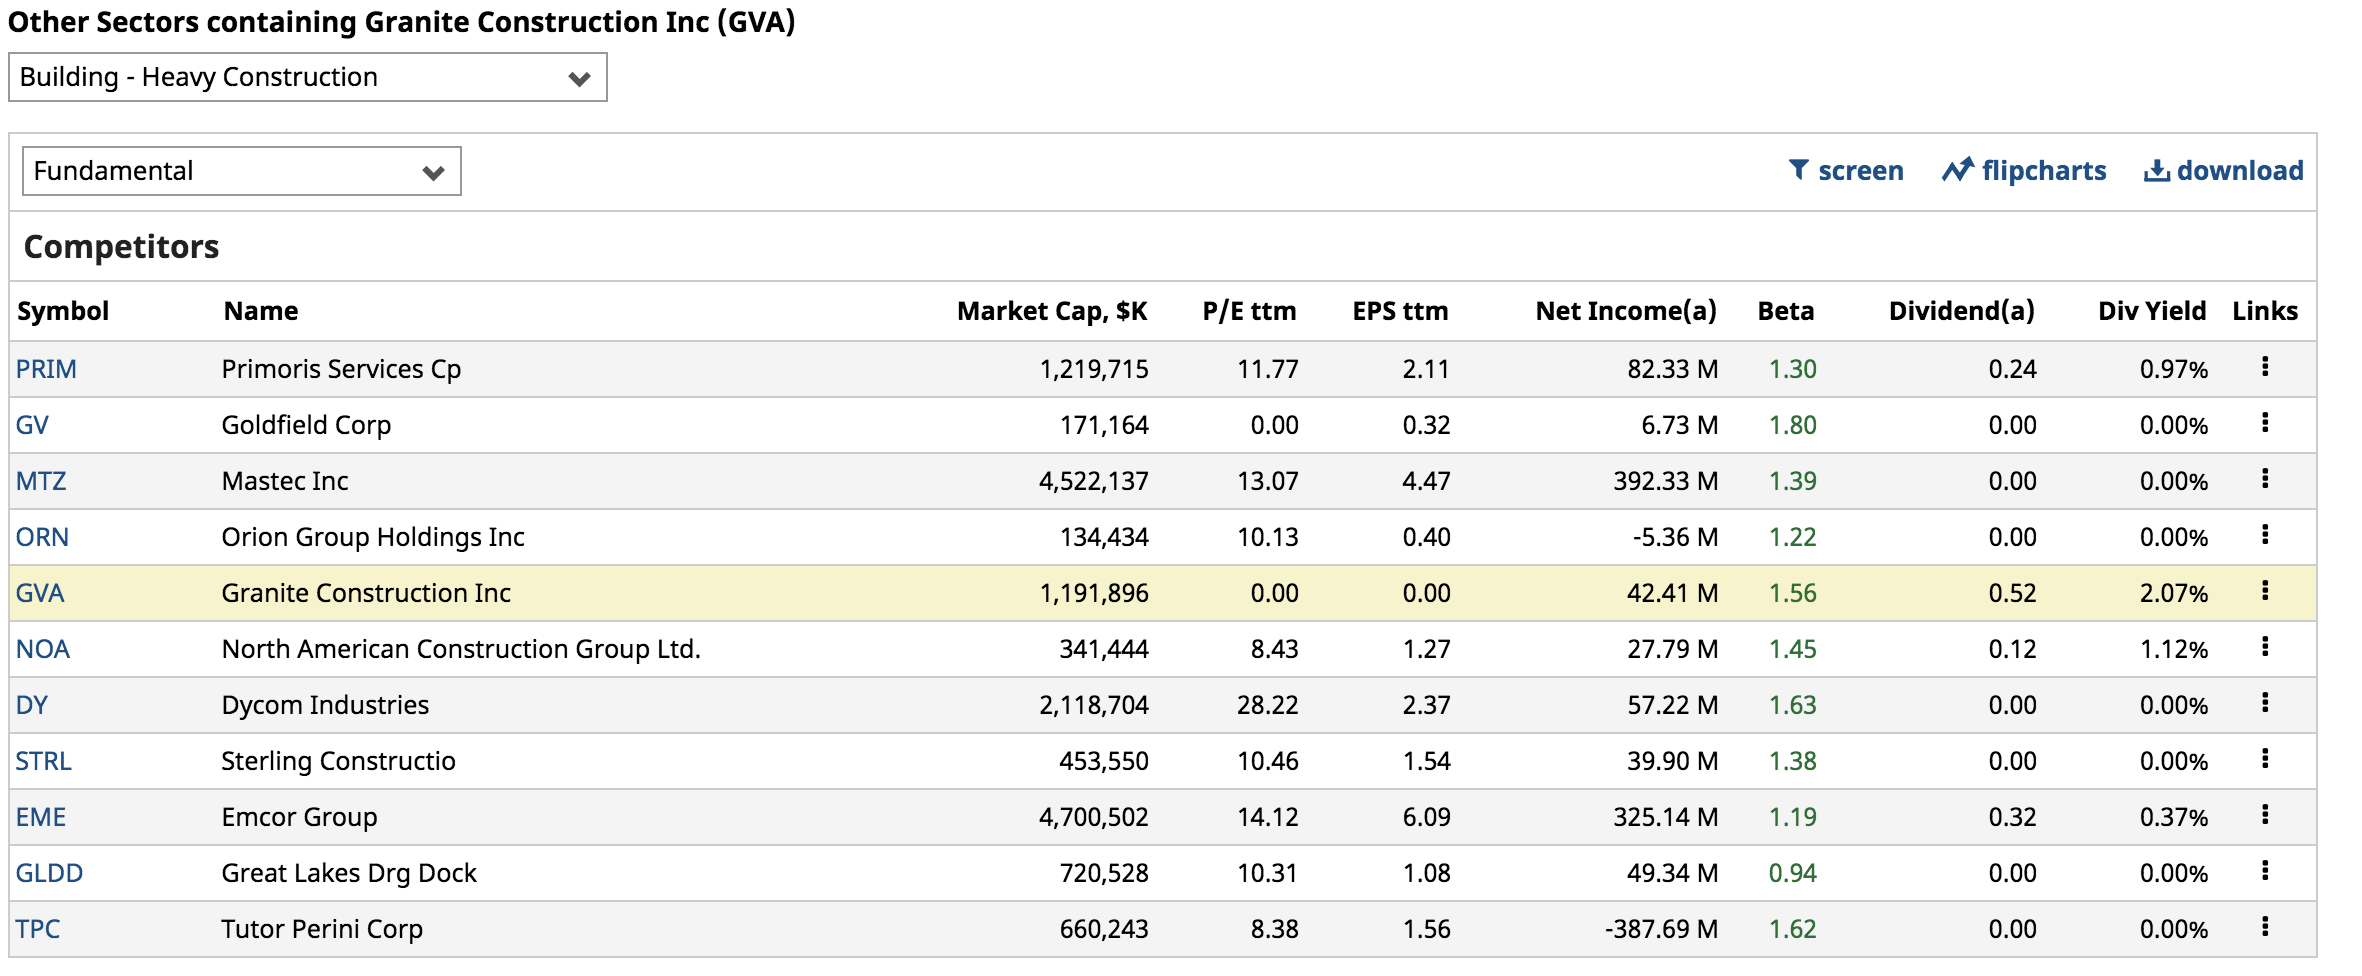Screen dimensions: 2362x976
Task: Open links menu for North American Construction row
Action: point(2265,647)
